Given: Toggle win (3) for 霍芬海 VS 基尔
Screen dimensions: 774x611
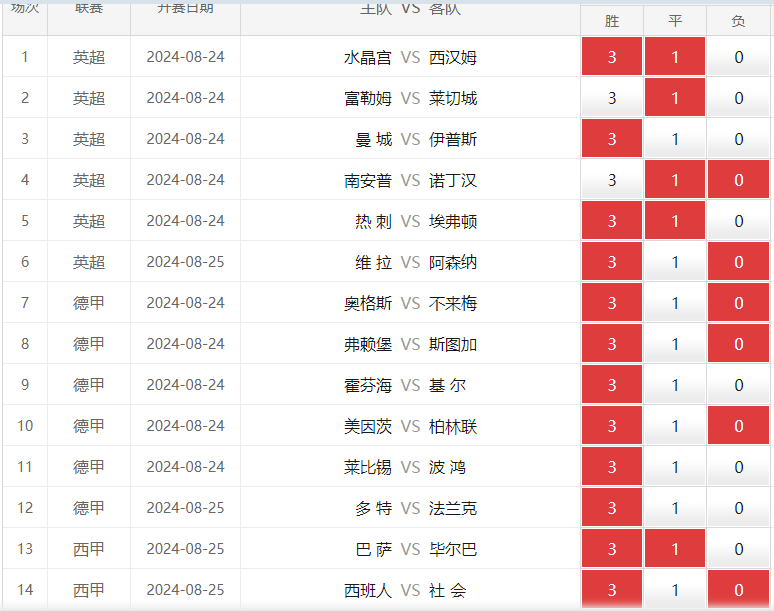Looking at the screenshot, I should point(612,384).
